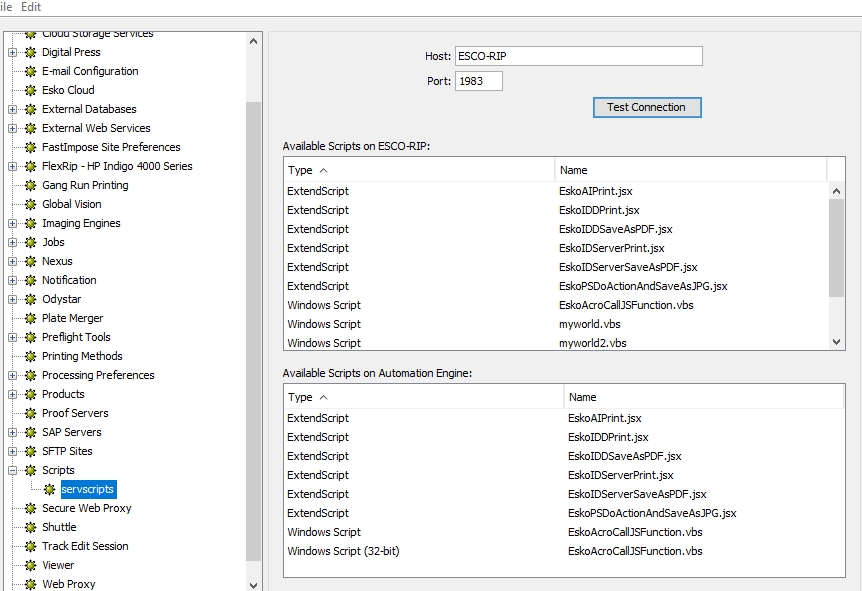Click the gear icon beside Printing Methods
Screen dimensions: 862x591
31,356
